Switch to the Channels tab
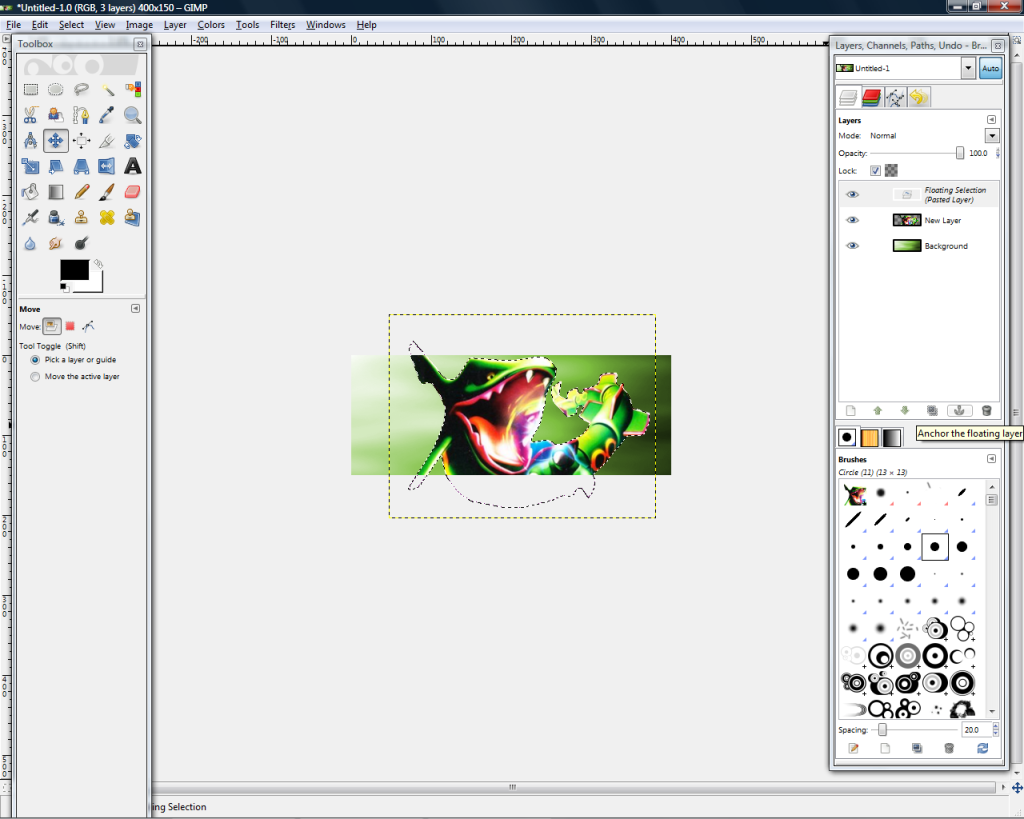Image resolution: width=1024 pixels, height=819 pixels. coord(871,98)
